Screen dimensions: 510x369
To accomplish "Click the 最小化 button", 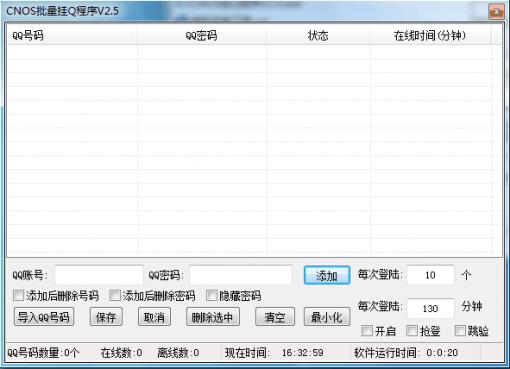I will [327, 317].
